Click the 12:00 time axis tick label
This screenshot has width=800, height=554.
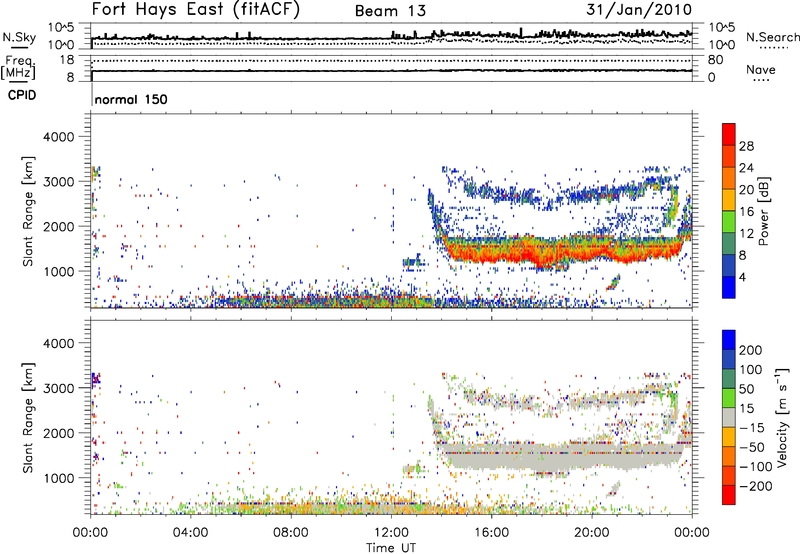click(x=391, y=533)
